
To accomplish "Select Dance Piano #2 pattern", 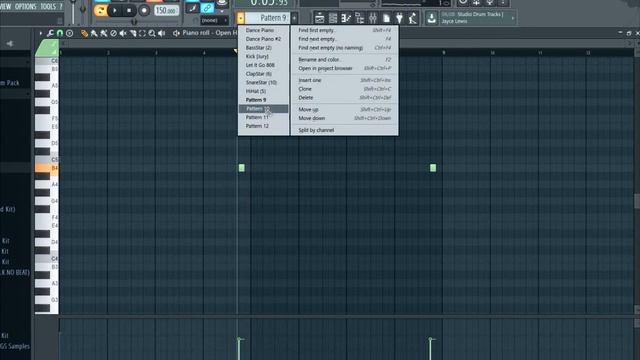I will pyautogui.click(x=263, y=39).
